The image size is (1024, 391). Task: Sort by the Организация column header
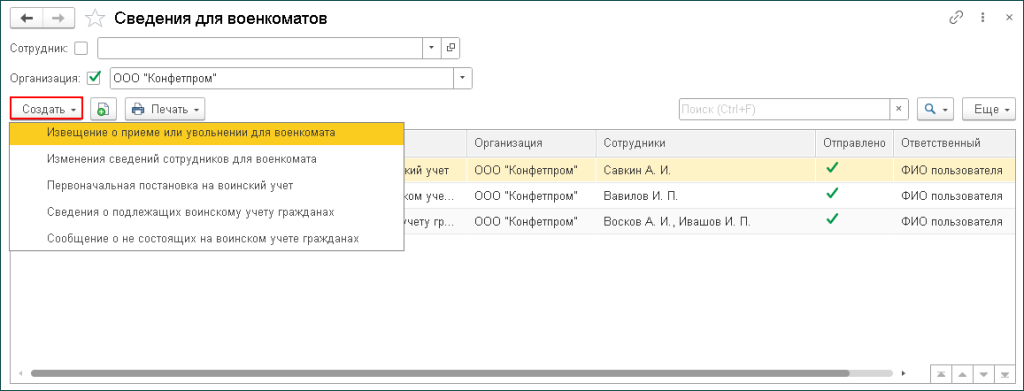[532, 143]
